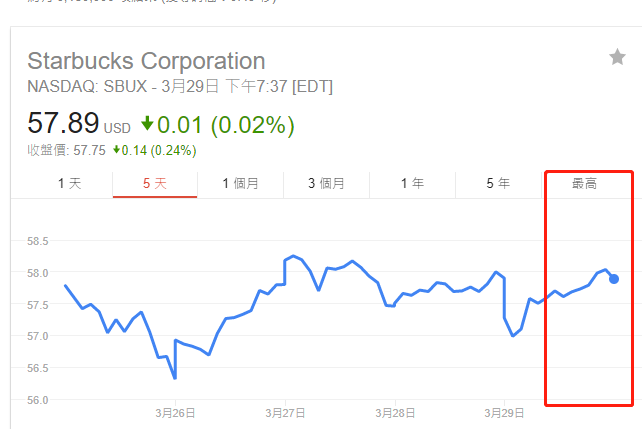Click the 3月28日 date label on the axis
The image size is (642, 429).
(396, 411)
